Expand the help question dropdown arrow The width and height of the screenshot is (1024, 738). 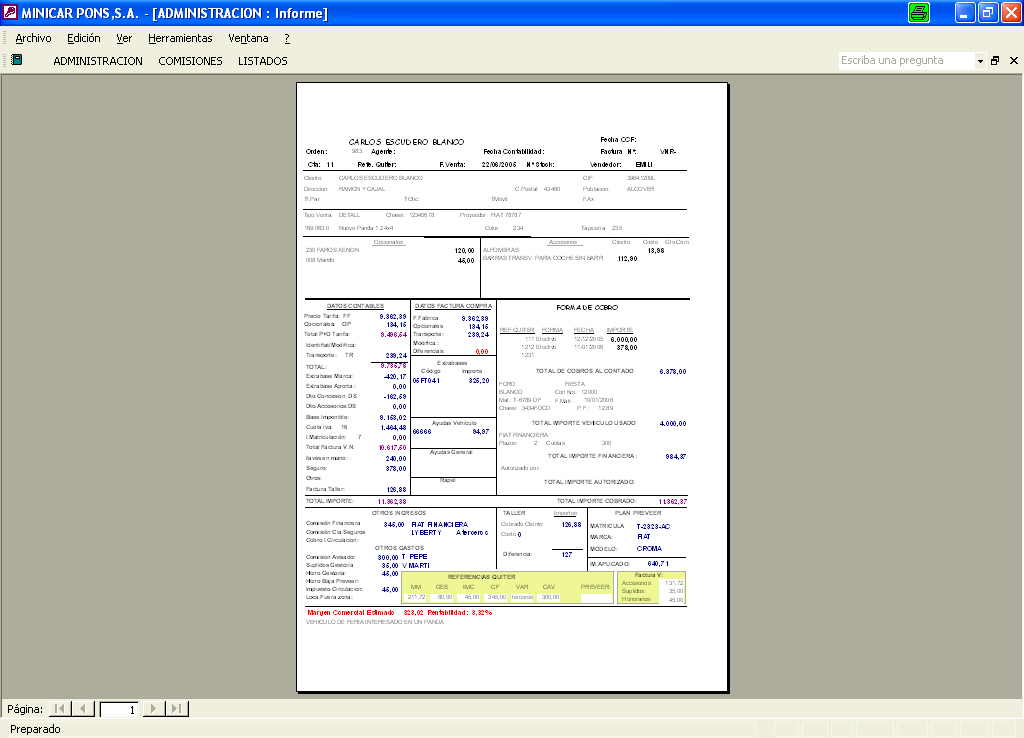click(x=980, y=61)
